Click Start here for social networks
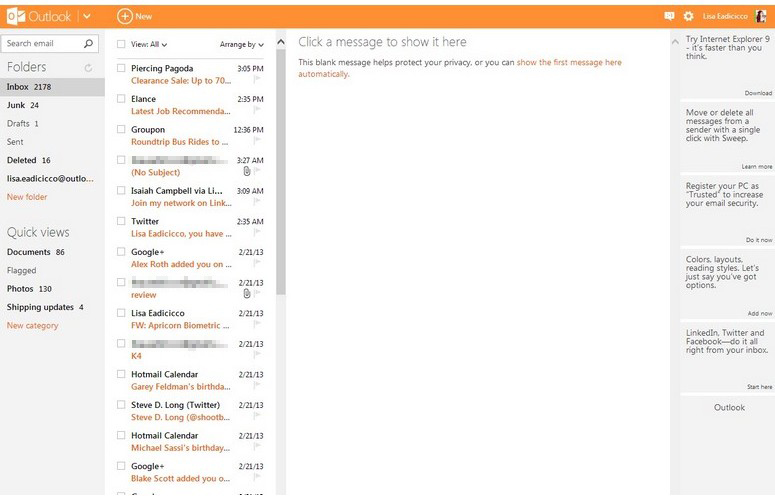This screenshot has height=500, width=775. [760, 387]
